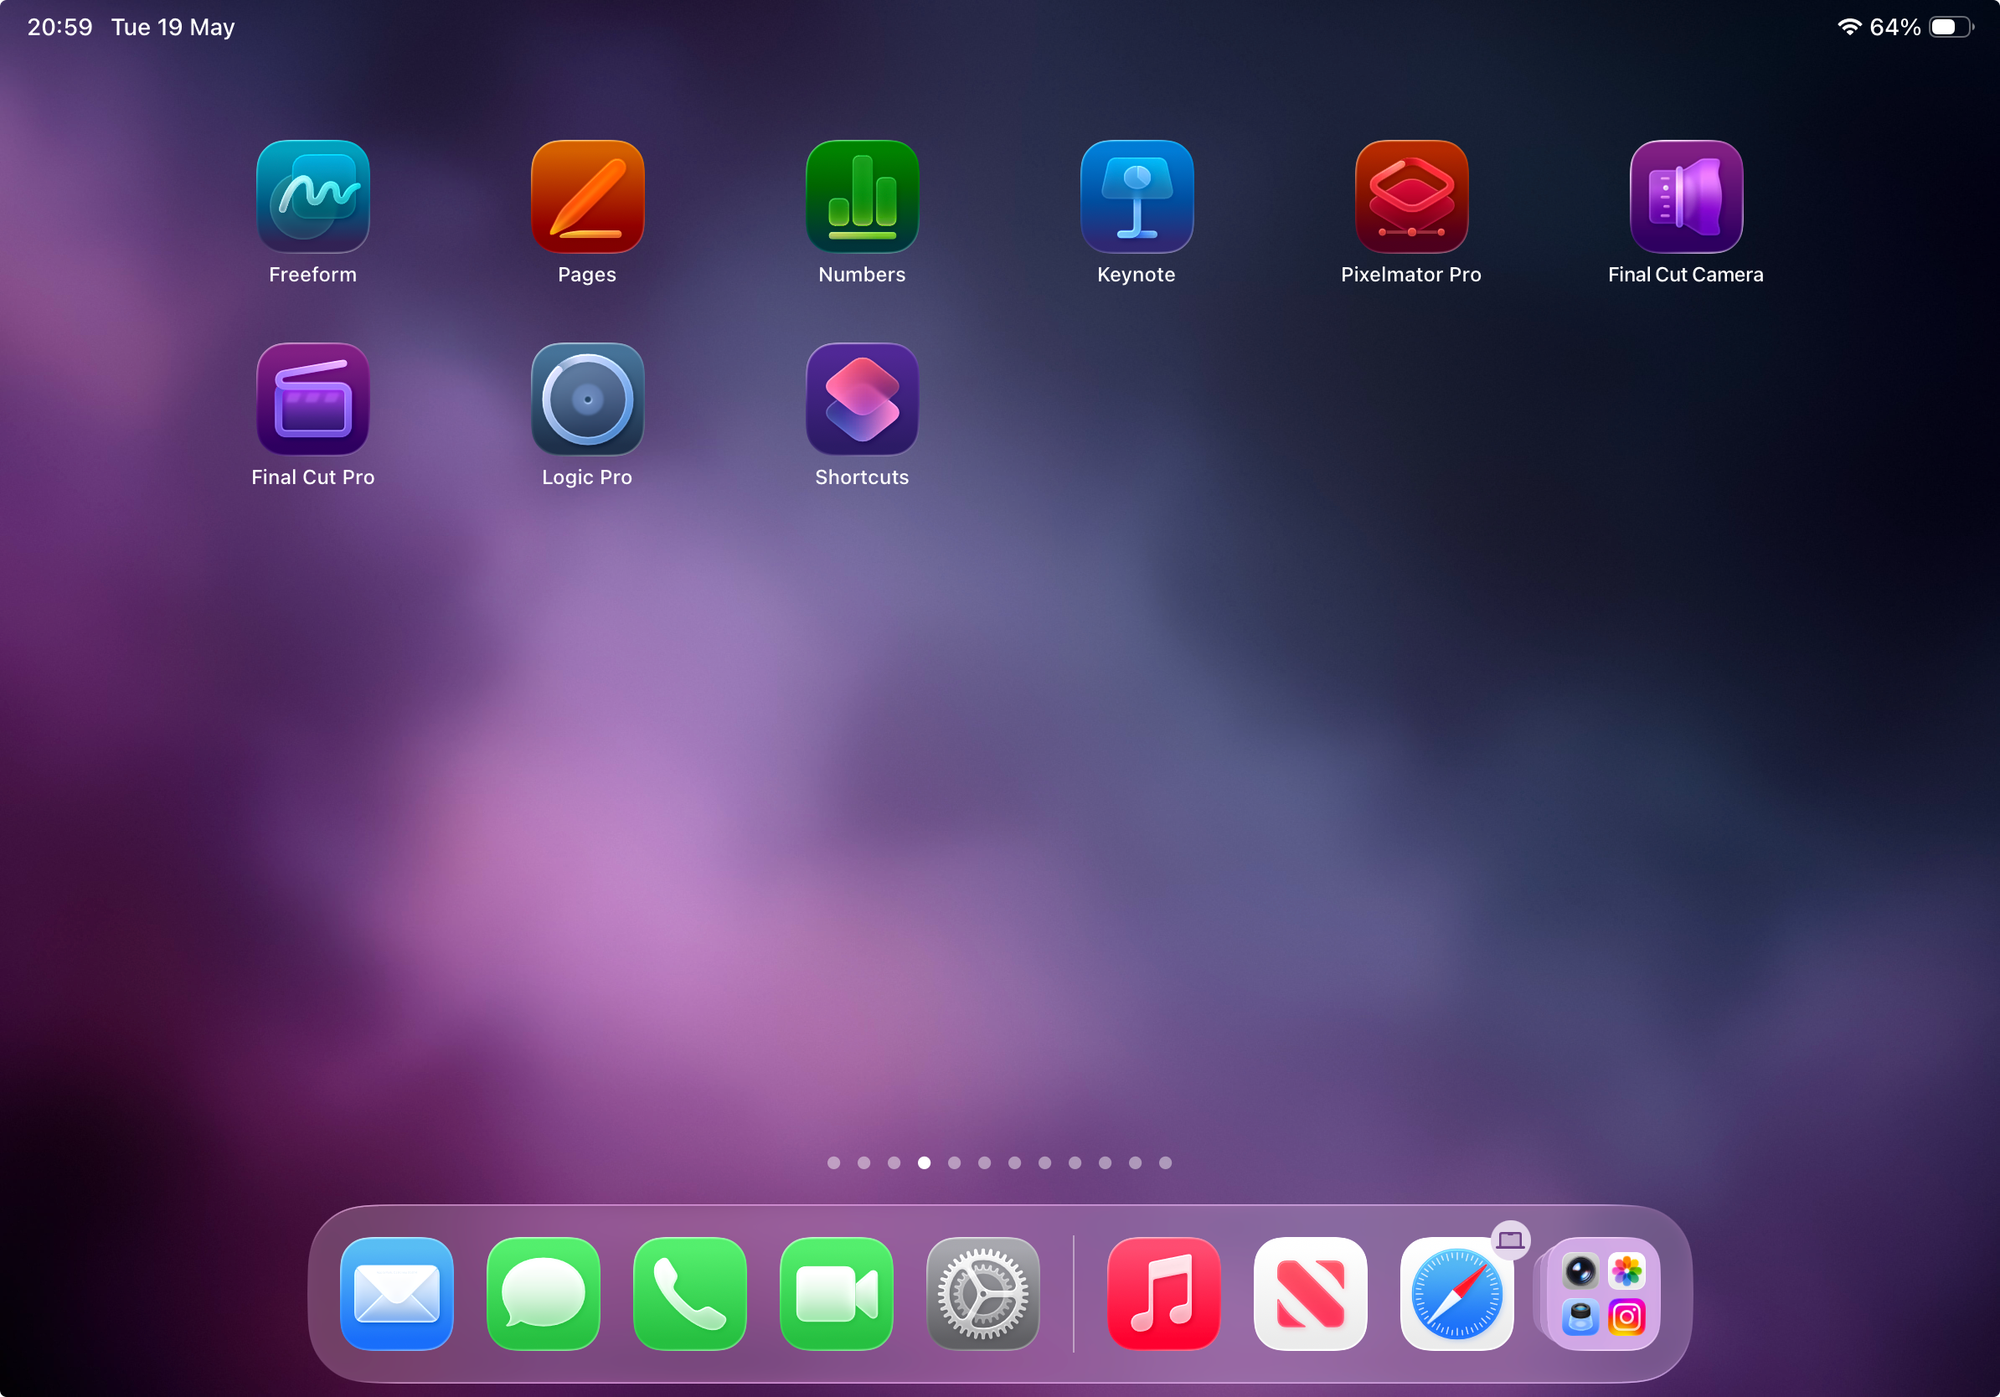The image size is (2000, 1397).
Task: Launch Safari from the dock
Action: (x=1457, y=1293)
